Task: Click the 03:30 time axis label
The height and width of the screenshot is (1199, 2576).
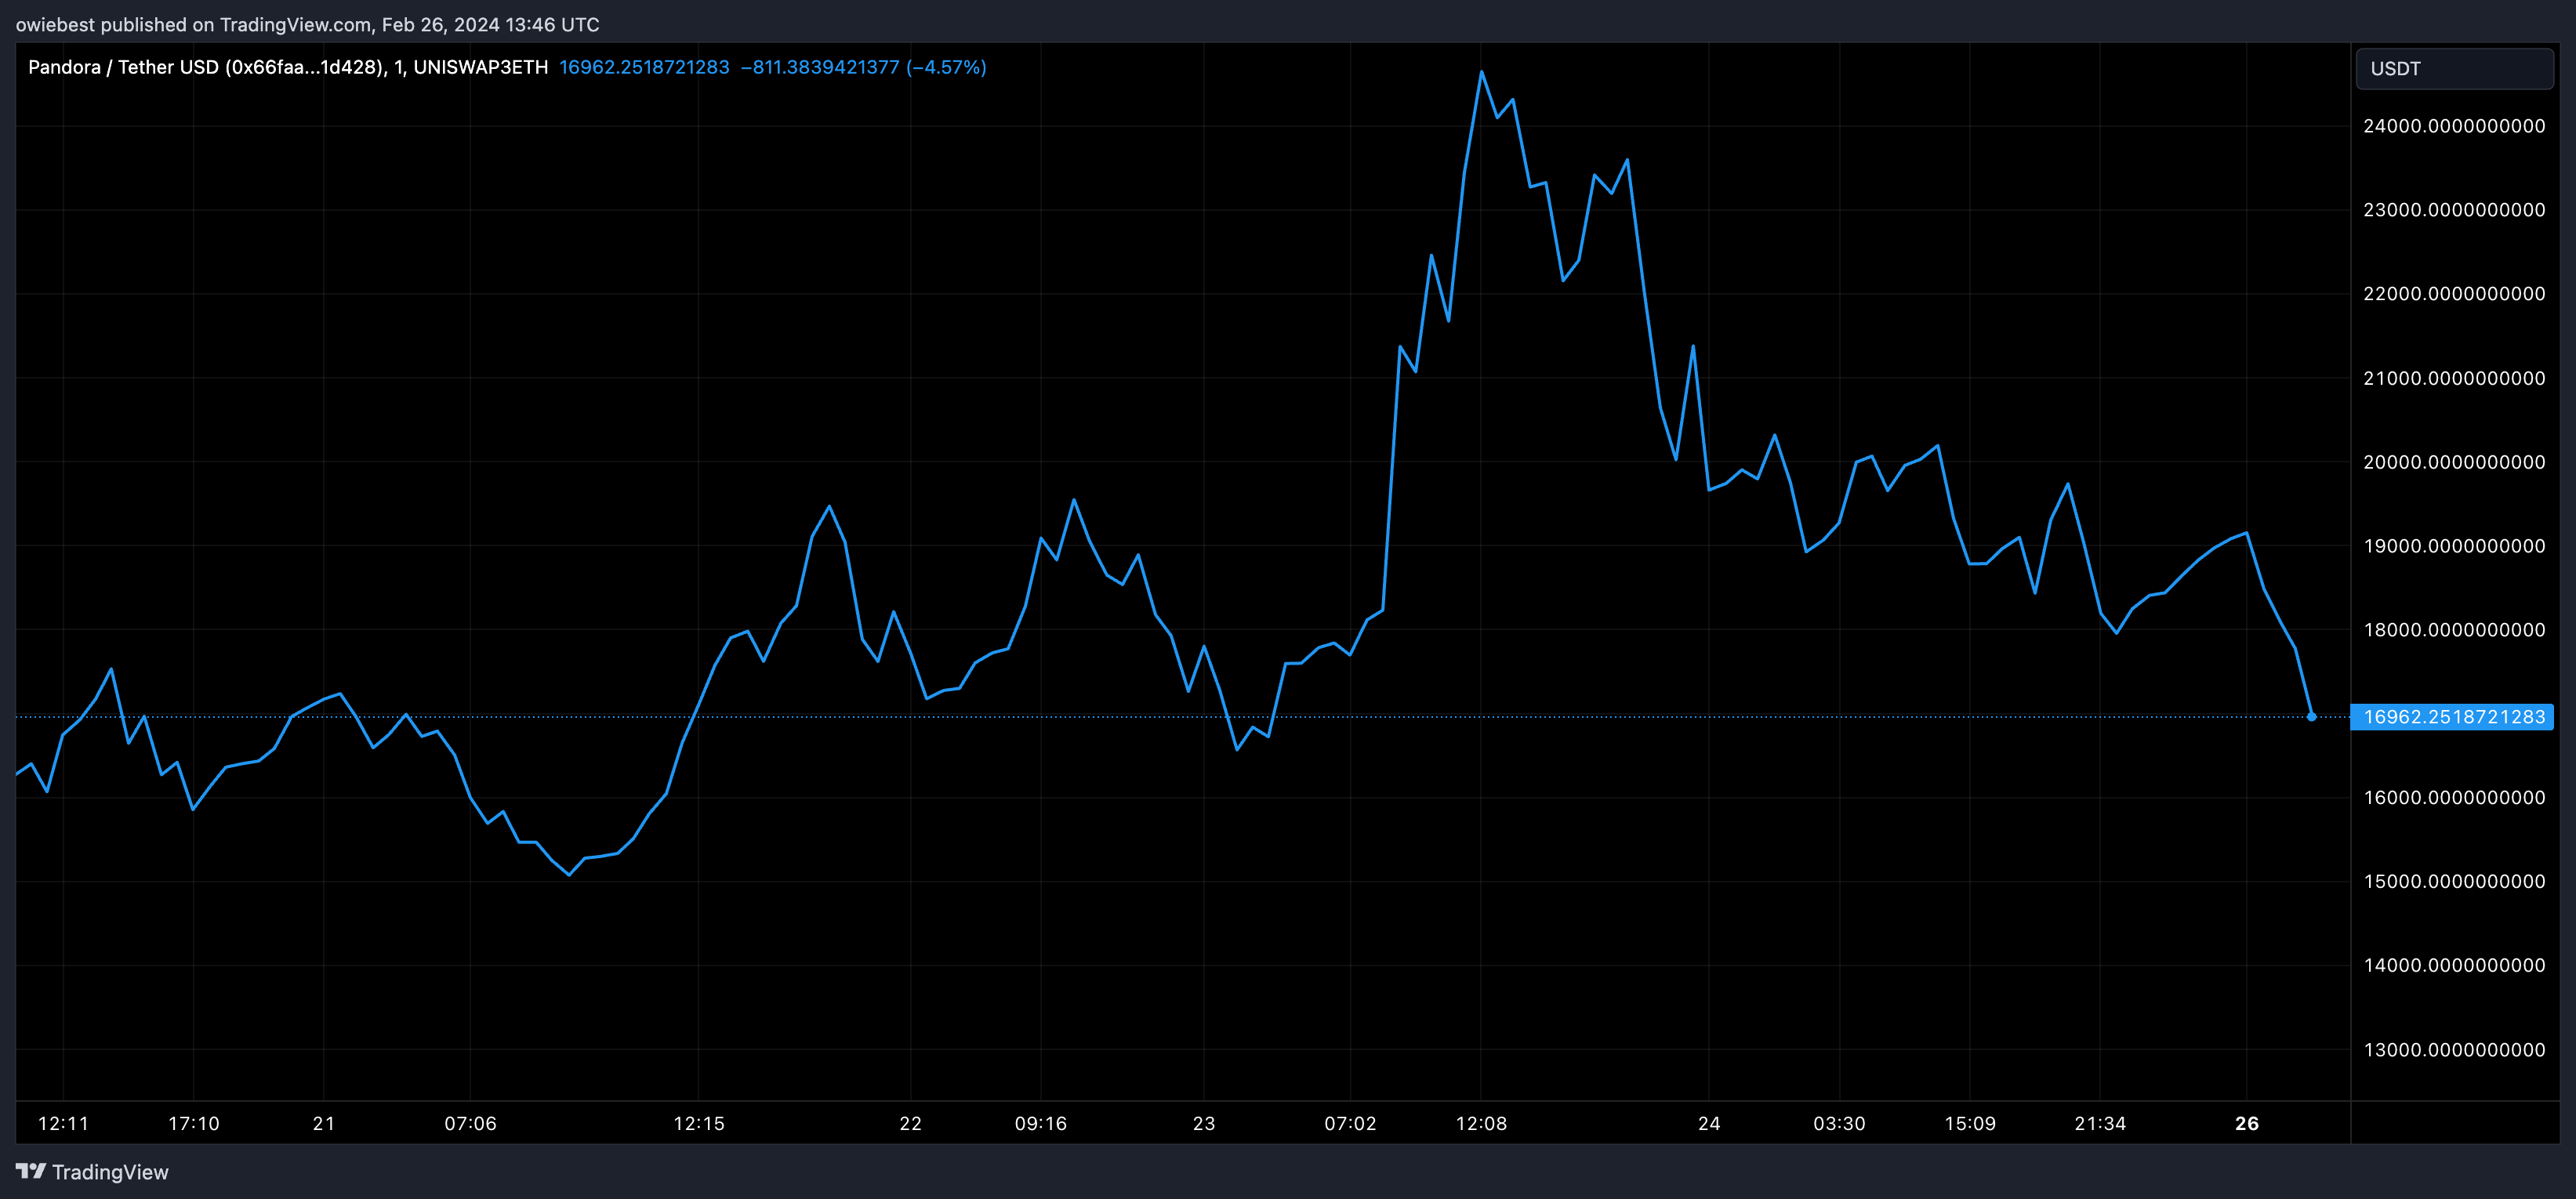Action: pyautogui.click(x=1839, y=1123)
